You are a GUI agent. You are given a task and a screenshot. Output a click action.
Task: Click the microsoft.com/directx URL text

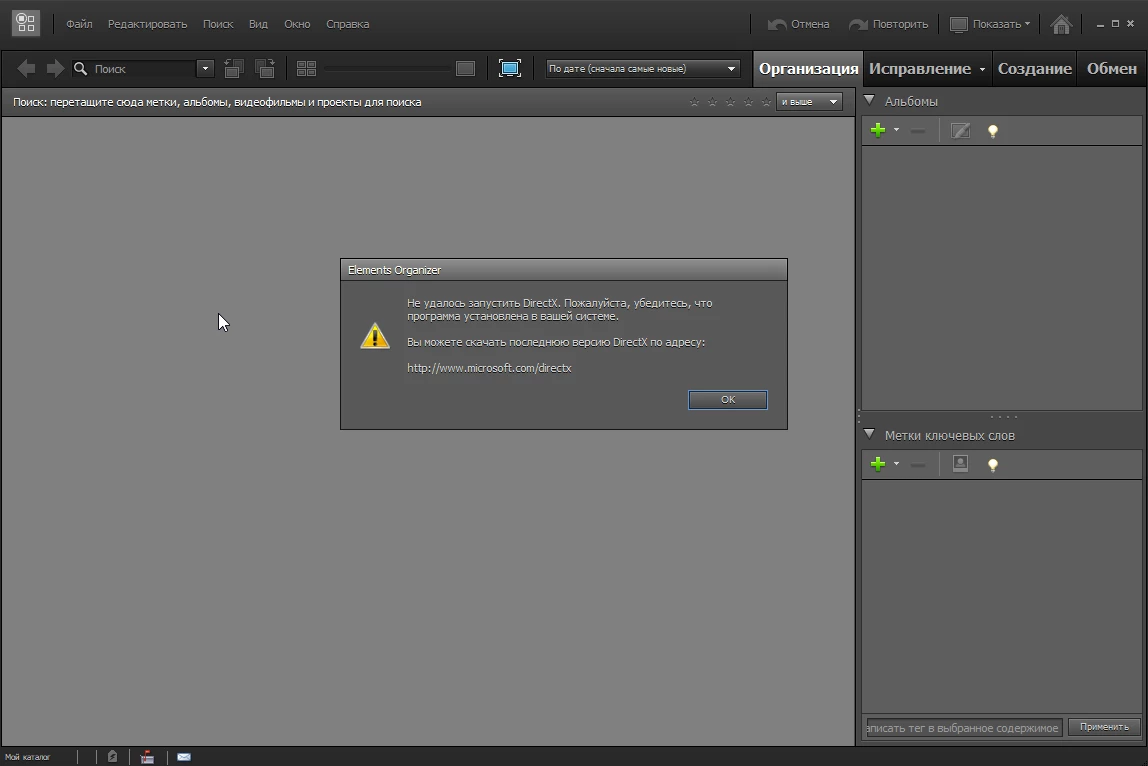(489, 368)
